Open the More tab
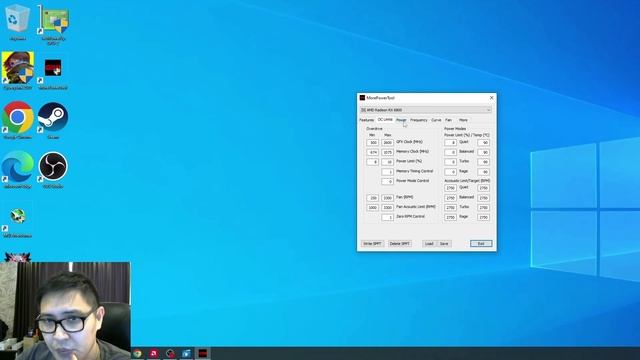The width and height of the screenshot is (640, 360). coord(463,120)
